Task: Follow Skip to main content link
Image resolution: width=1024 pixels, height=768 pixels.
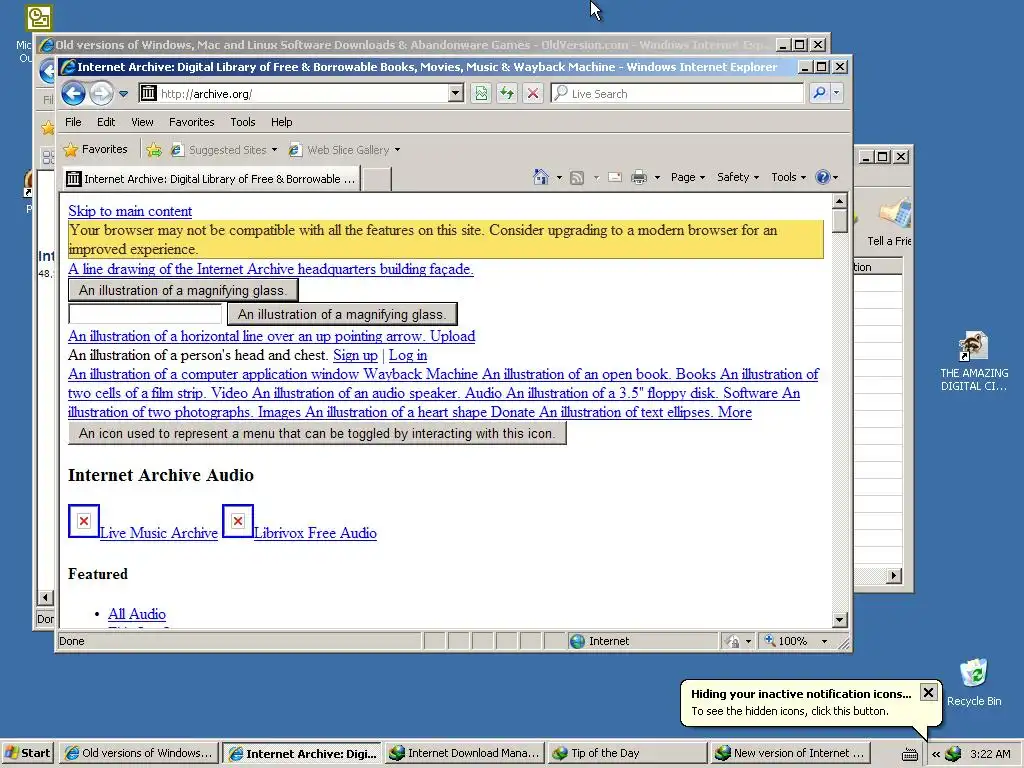Action: [x=130, y=211]
